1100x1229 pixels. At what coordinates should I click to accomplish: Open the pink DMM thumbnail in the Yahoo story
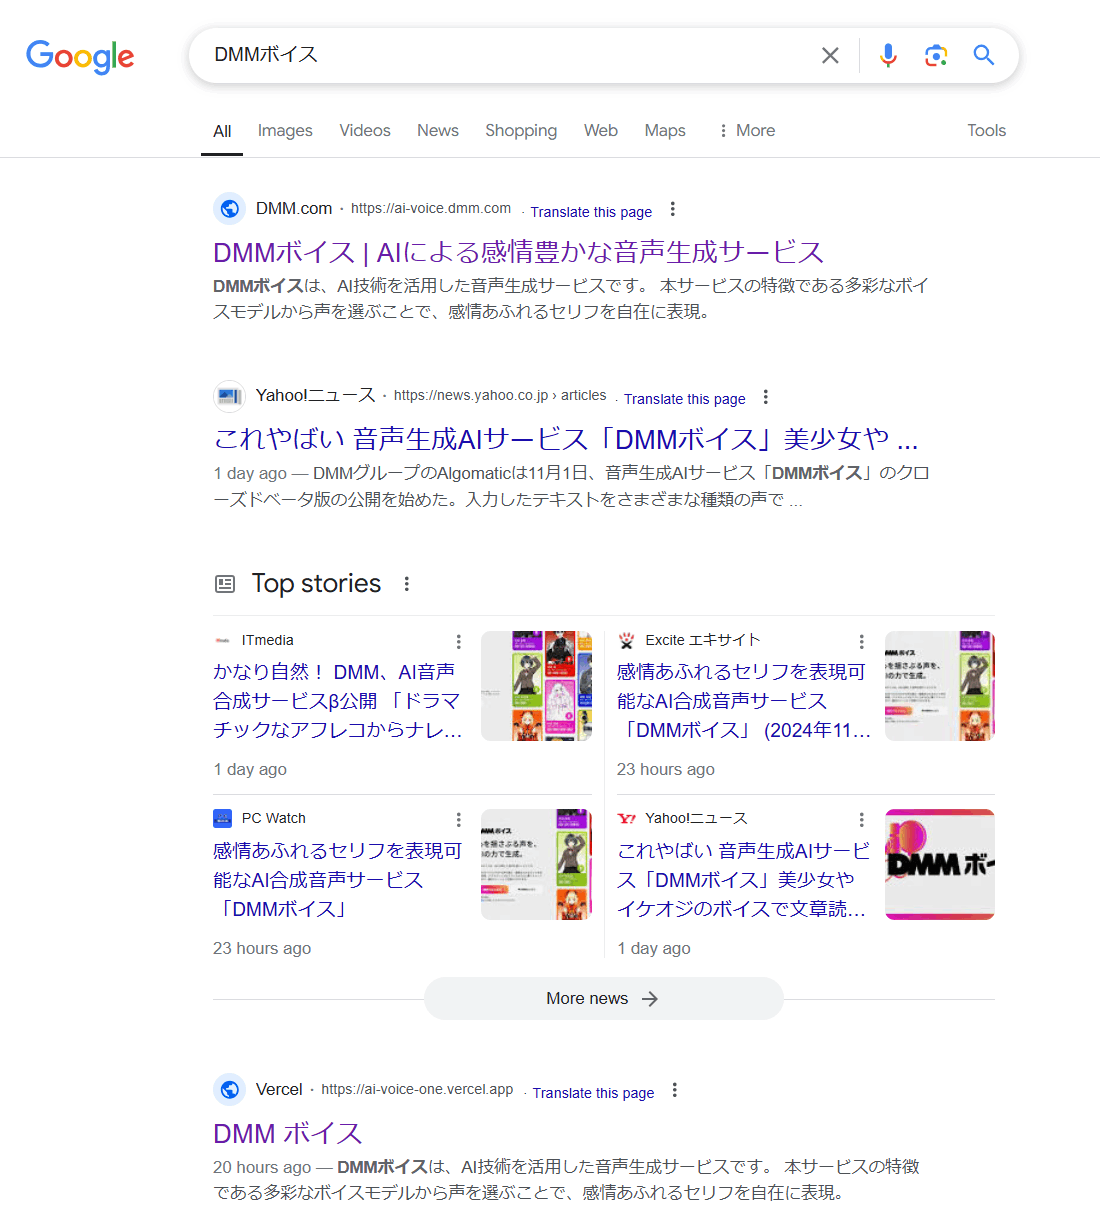click(940, 865)
